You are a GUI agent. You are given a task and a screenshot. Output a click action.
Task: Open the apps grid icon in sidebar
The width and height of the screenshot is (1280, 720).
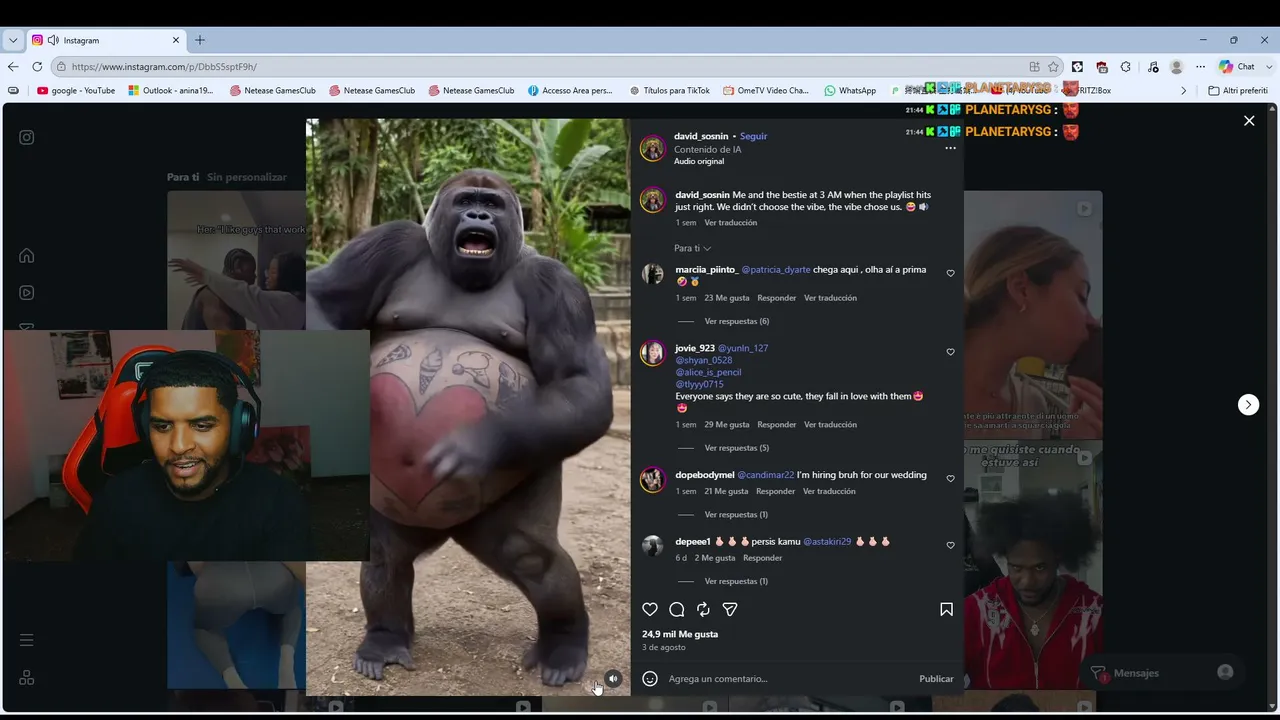27,677
